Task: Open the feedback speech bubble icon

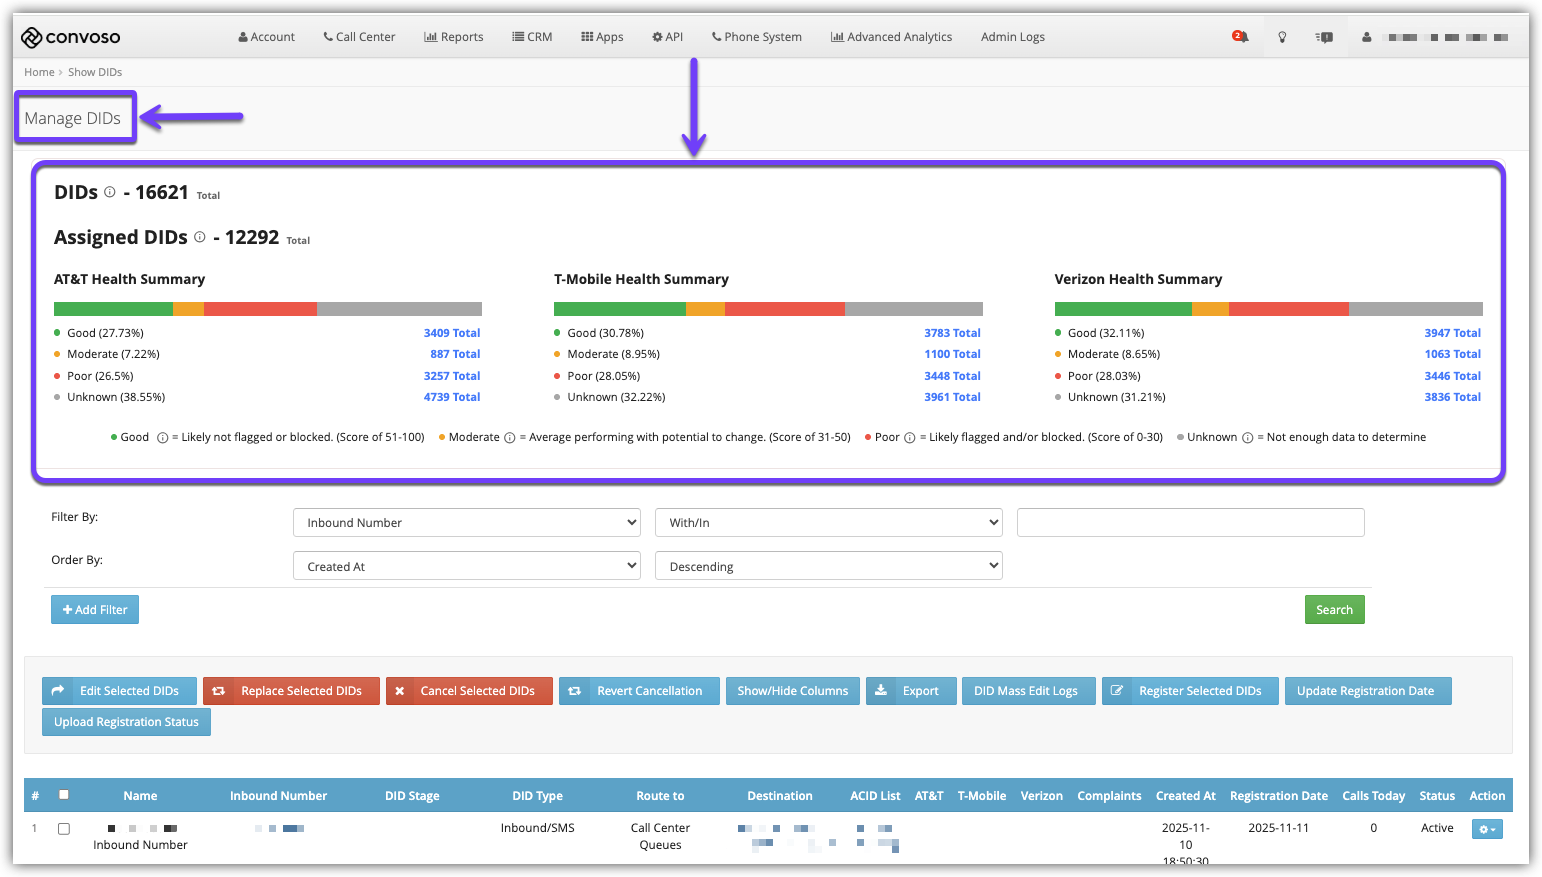Action: coord(1325,37)
